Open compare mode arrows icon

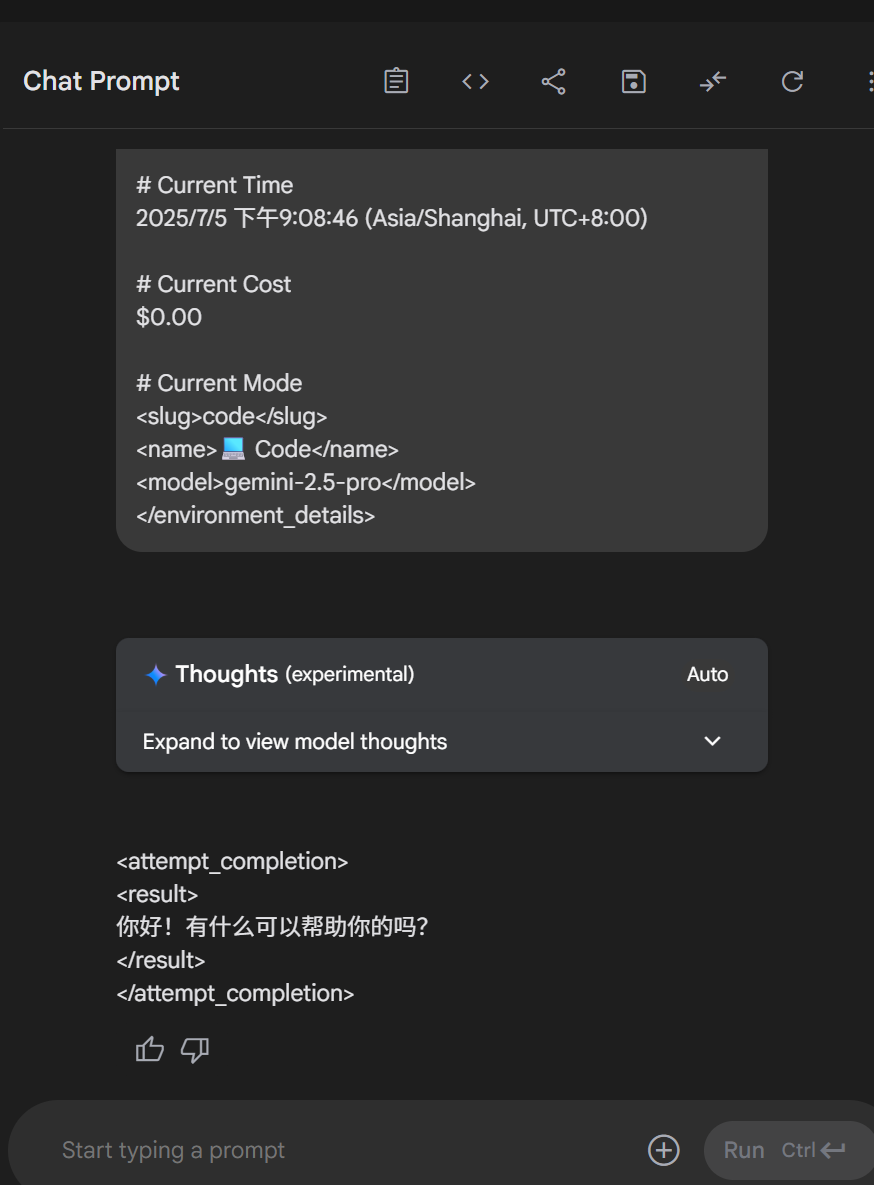(713, 81)
